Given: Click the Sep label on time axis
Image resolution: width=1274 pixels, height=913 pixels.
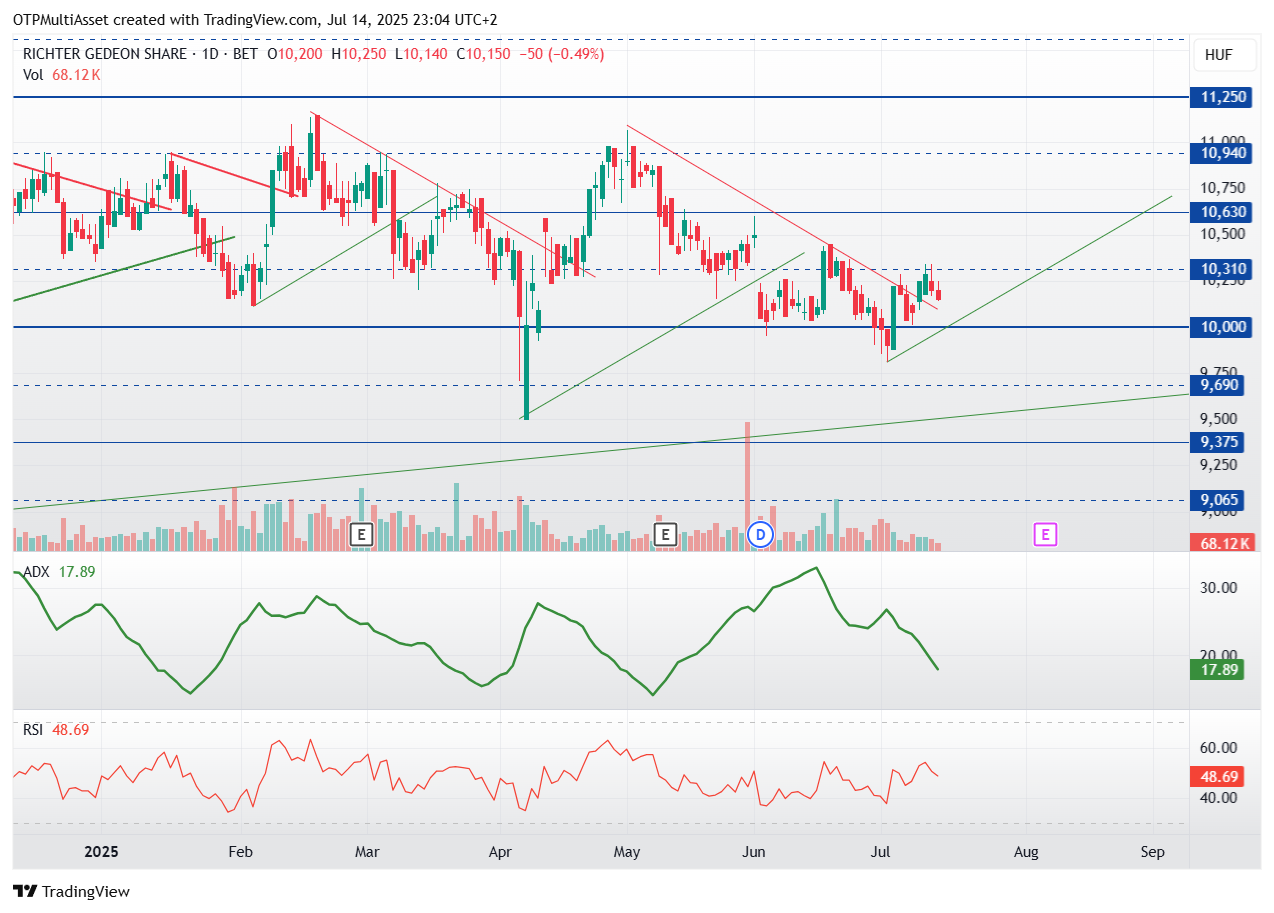Looking at the screenshot, I should (x=1153, y=852).
